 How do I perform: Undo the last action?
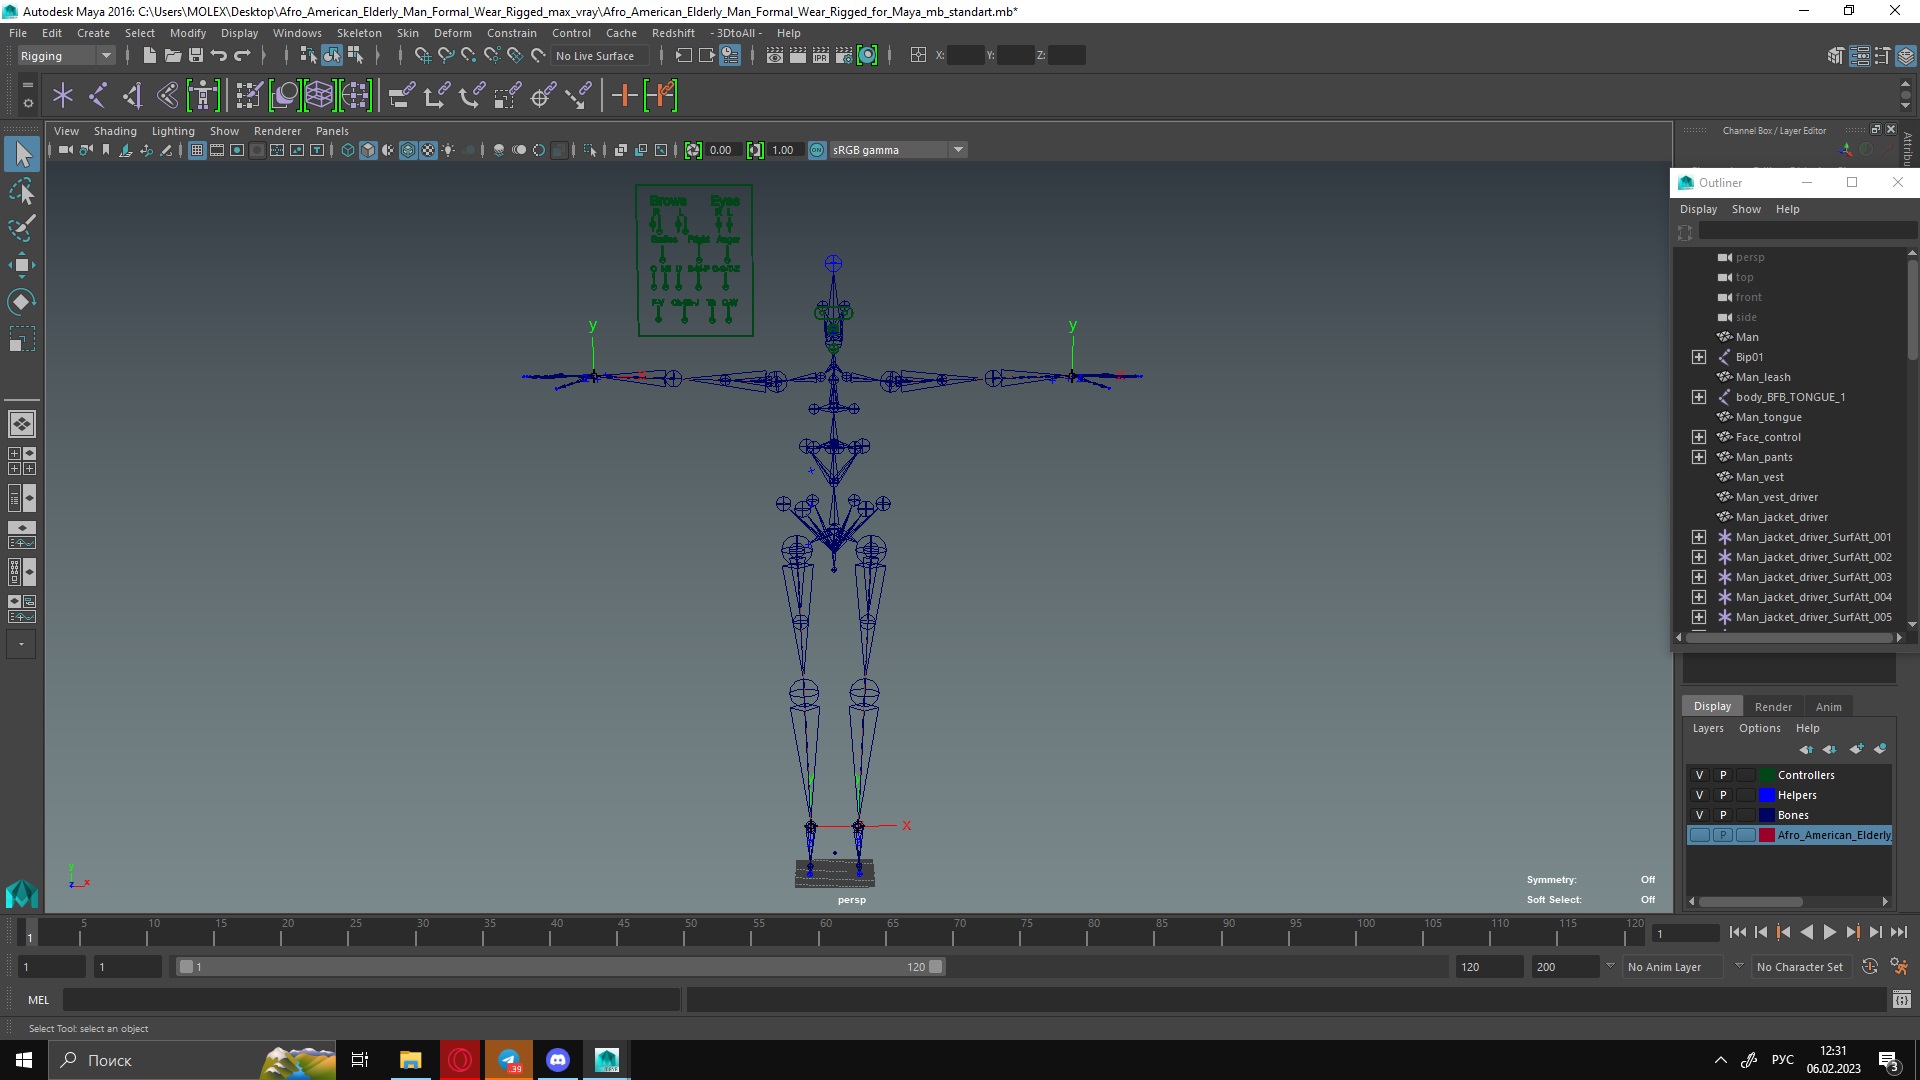point(219,56)
